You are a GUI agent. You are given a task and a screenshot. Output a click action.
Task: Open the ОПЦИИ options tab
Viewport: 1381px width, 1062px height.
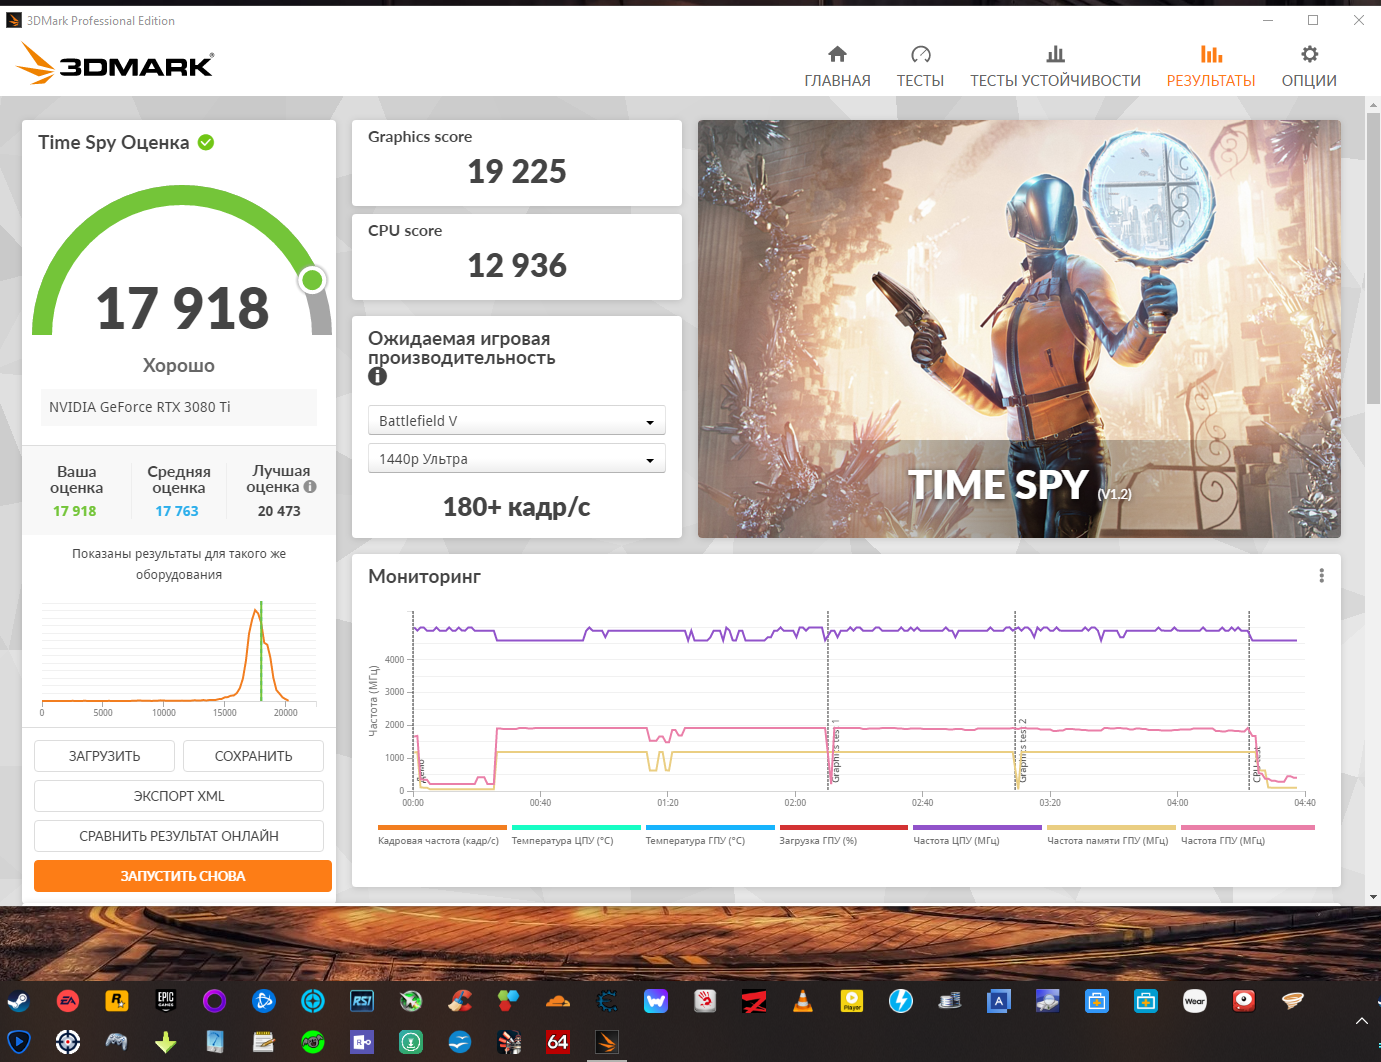pyautogui.click(x=1309, y=66)
